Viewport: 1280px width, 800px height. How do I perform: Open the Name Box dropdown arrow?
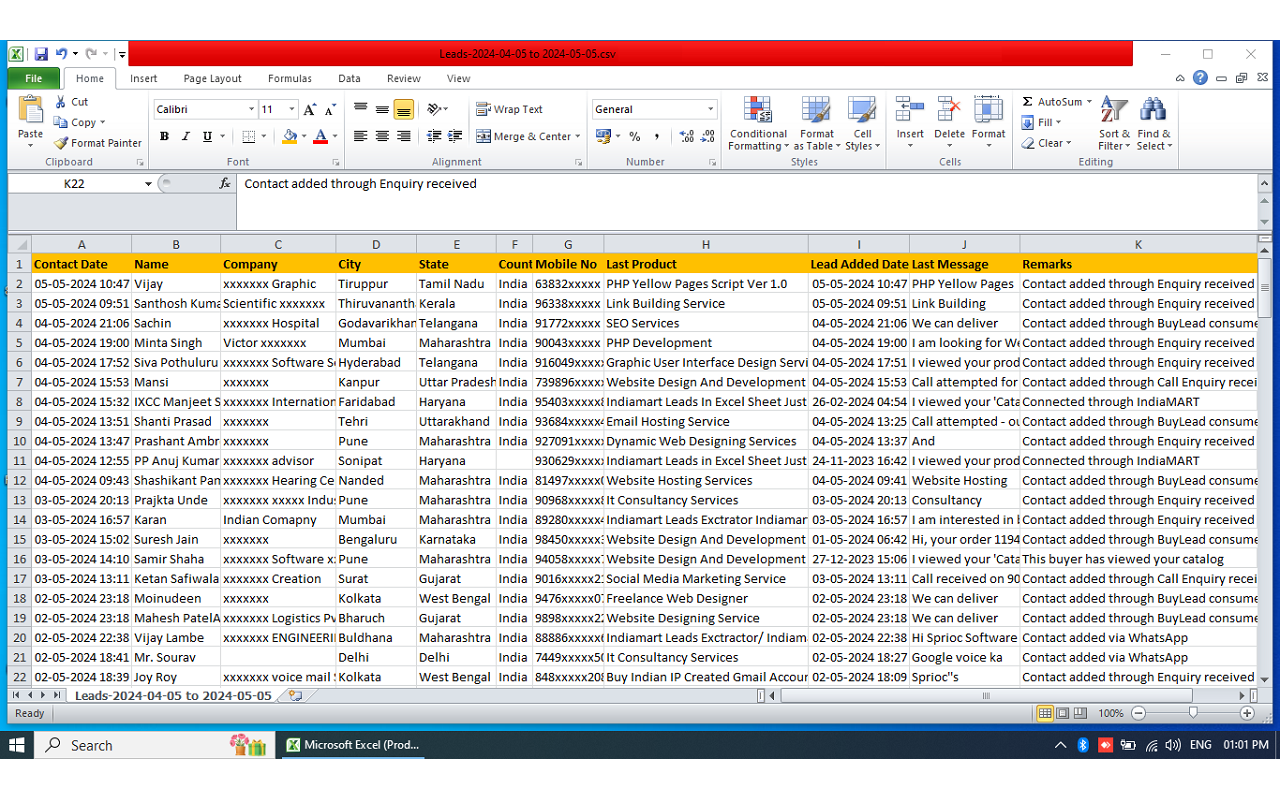(148, 184)
